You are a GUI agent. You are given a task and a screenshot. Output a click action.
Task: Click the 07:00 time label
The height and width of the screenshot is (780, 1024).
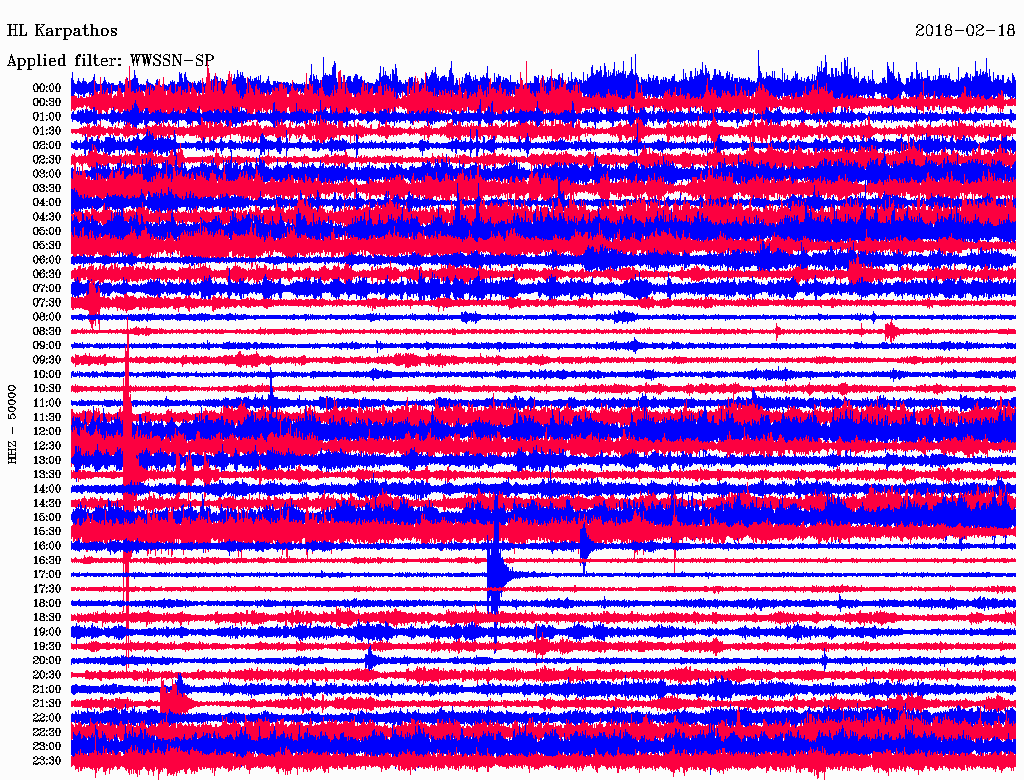click(47, 289)
